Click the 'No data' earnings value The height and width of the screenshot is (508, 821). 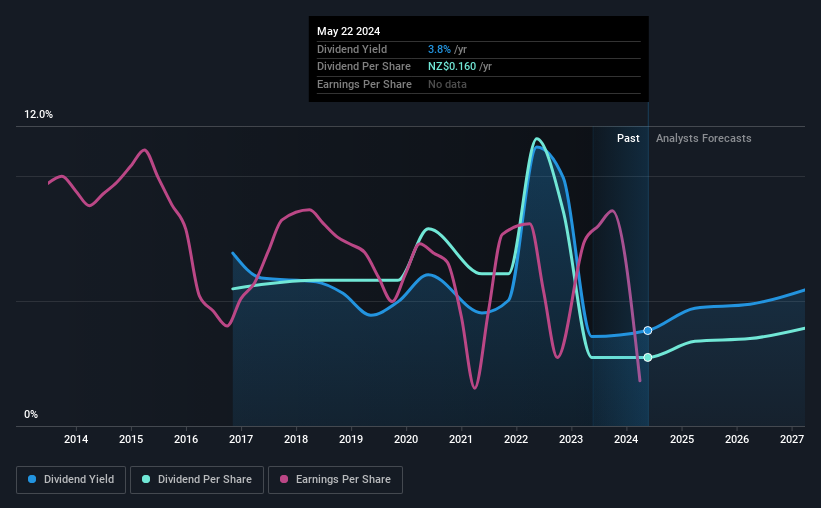pyautogui.click(x=447, y=84)
